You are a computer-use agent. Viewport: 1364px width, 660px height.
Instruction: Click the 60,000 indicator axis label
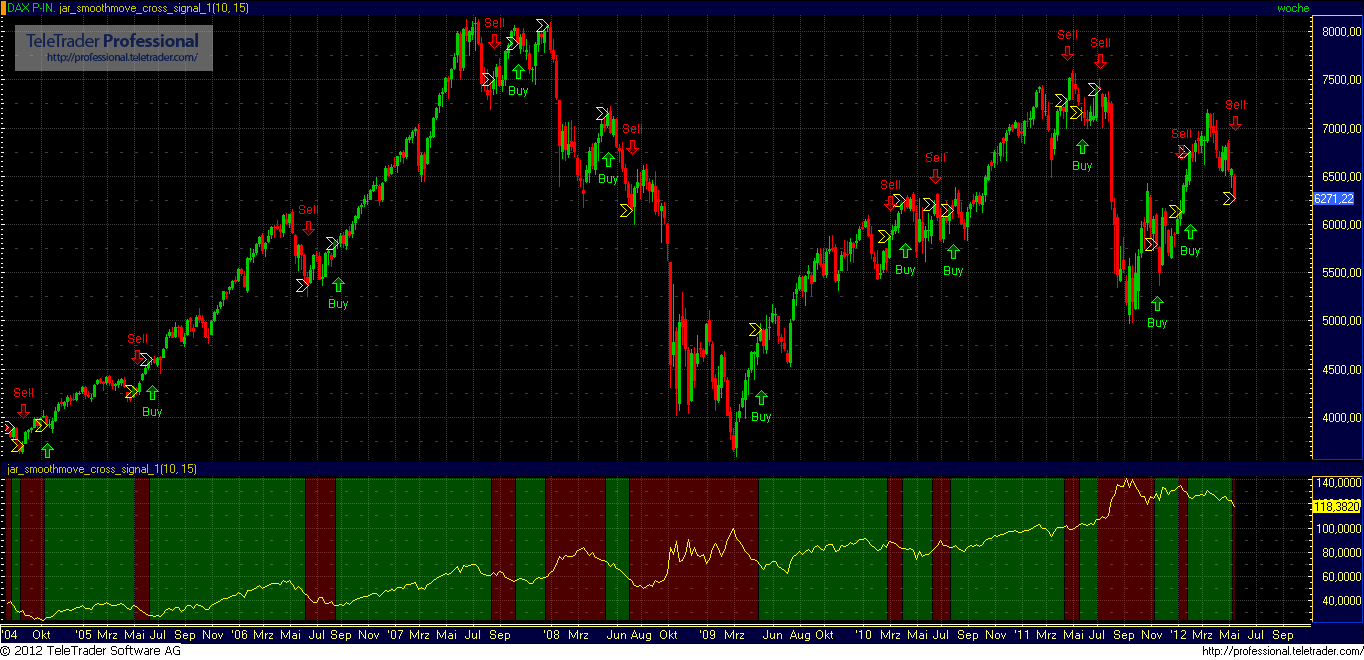pos(1340,577)
